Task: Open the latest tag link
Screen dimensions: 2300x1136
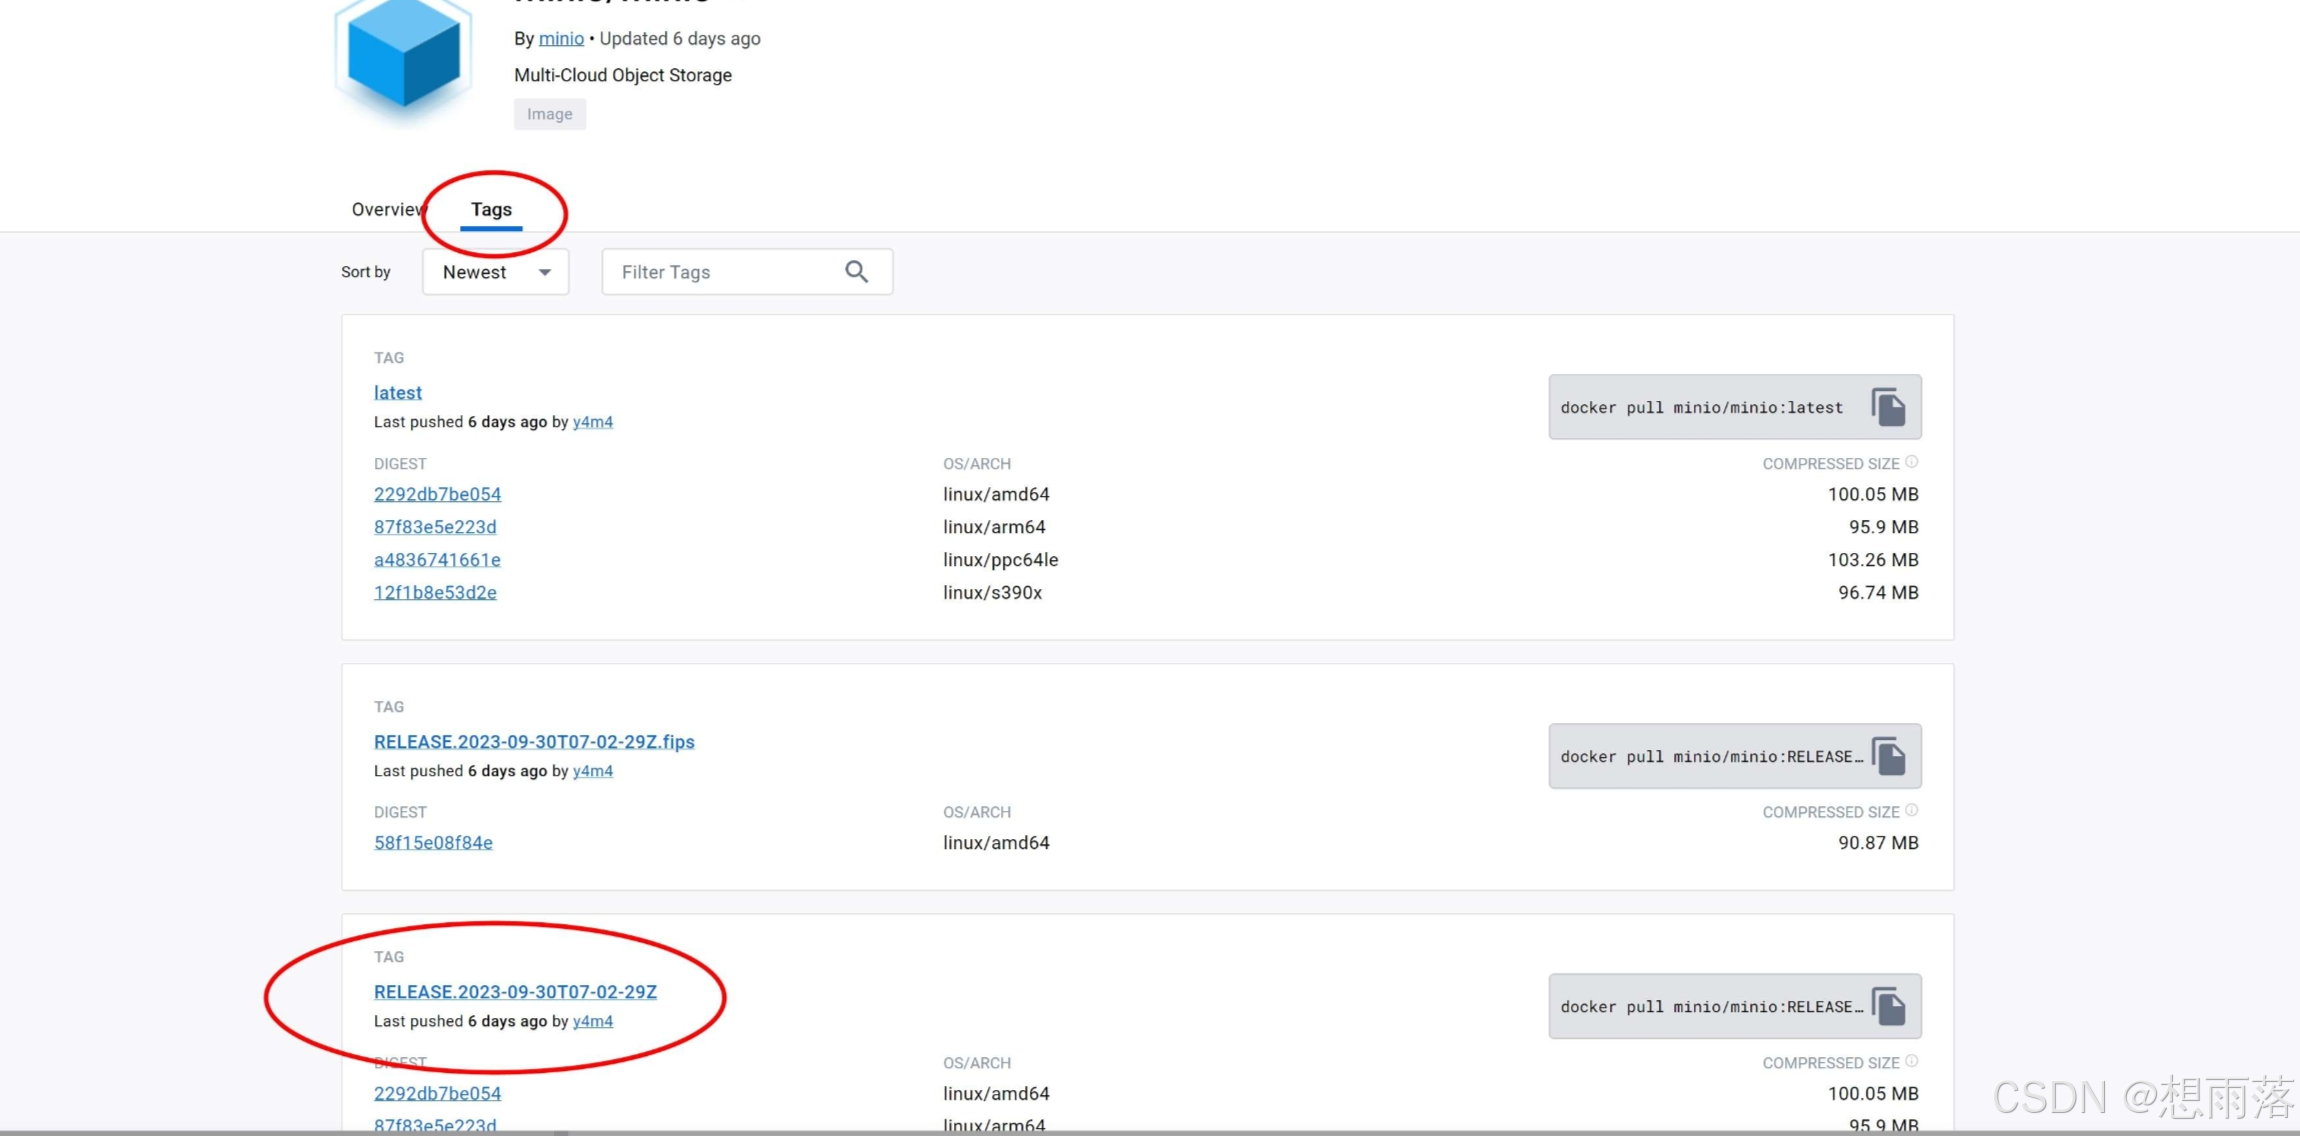Action: [x=398, y=393]
